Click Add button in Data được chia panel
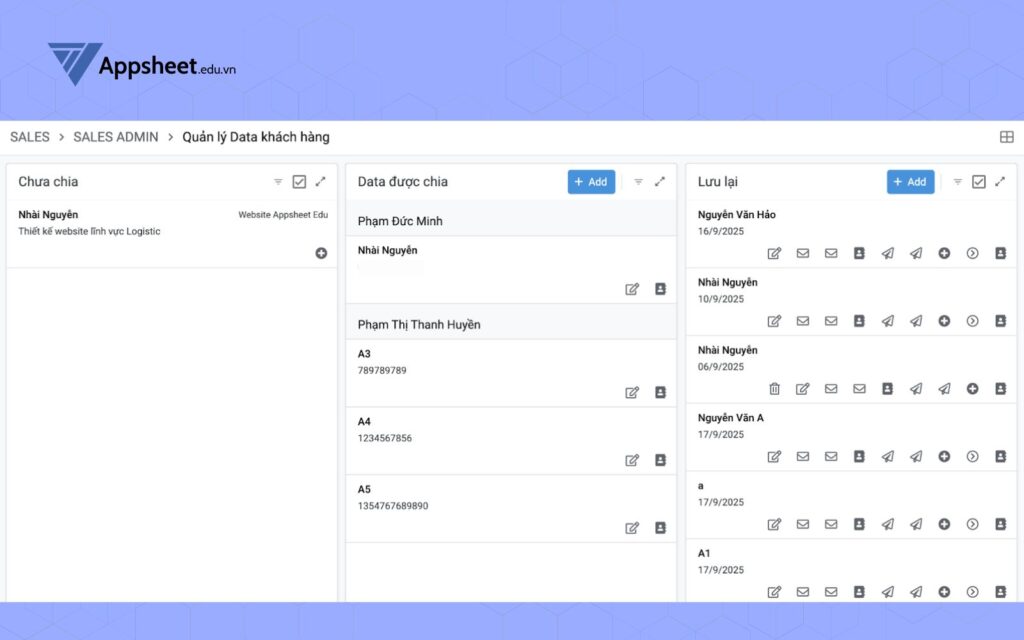The width and height of the screenshot is (1024, 640). 591,182
